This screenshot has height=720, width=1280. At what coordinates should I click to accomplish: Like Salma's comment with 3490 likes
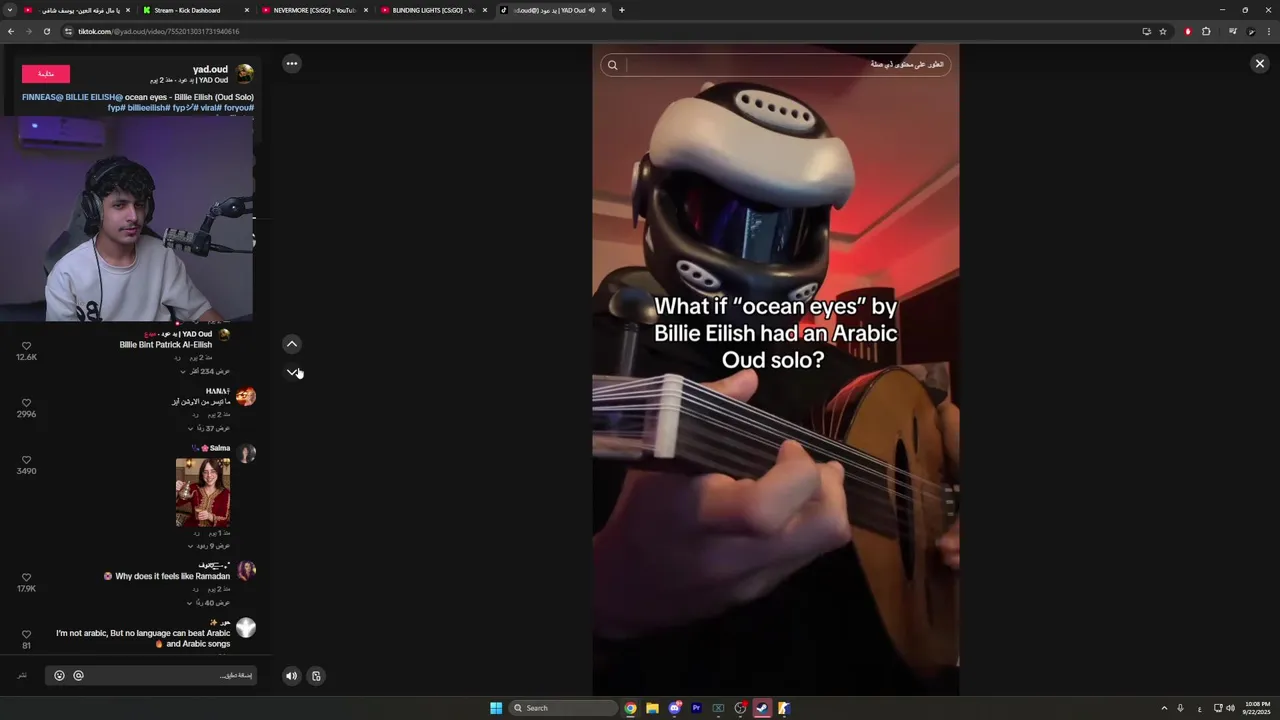coord(26,460)
